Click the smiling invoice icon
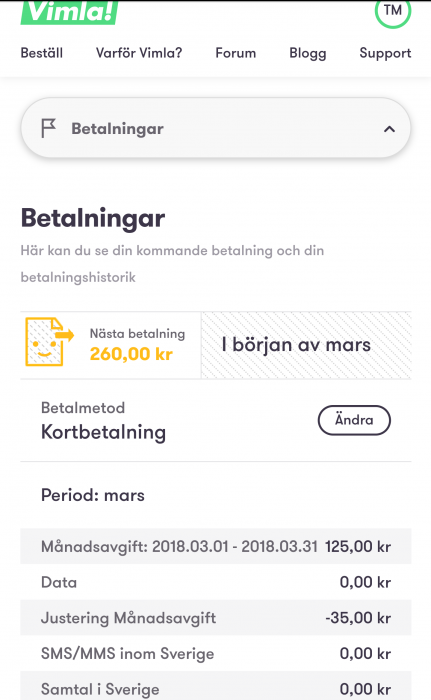Image resolution: width=431 pixels, height=700 pixels. coord(49,342)
